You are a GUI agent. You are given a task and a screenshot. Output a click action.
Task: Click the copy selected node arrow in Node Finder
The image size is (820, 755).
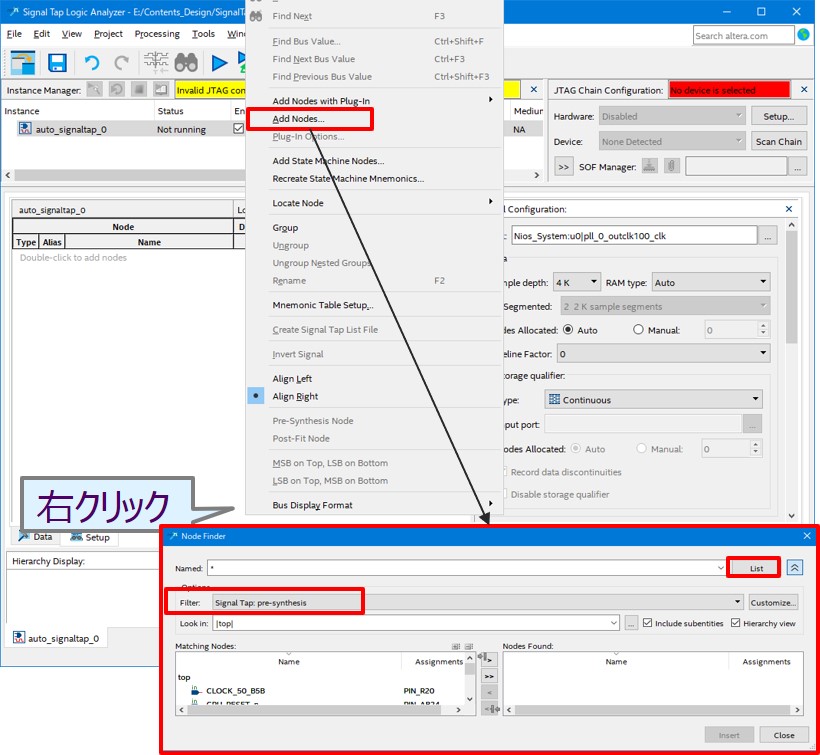pos(489,659)
